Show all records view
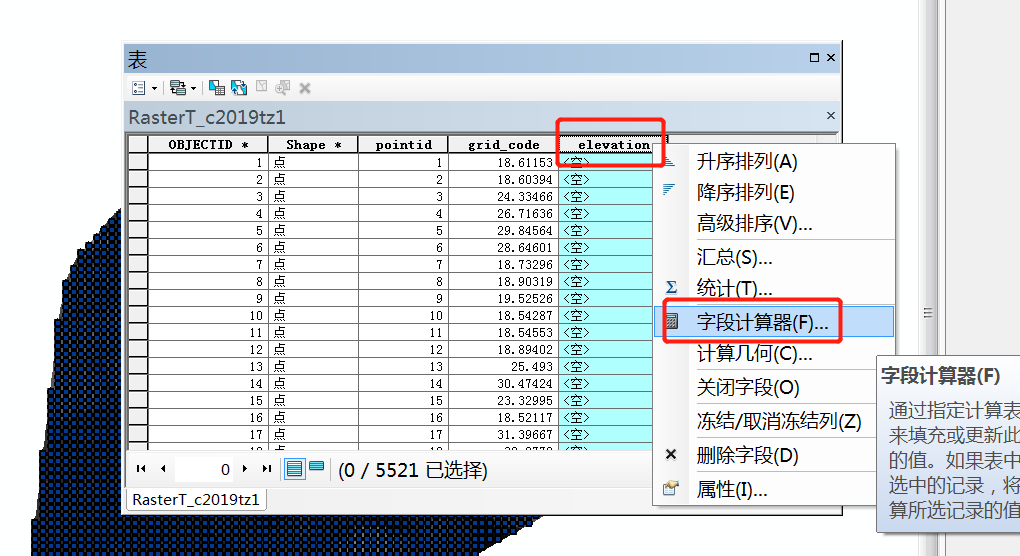 point(295,469)
